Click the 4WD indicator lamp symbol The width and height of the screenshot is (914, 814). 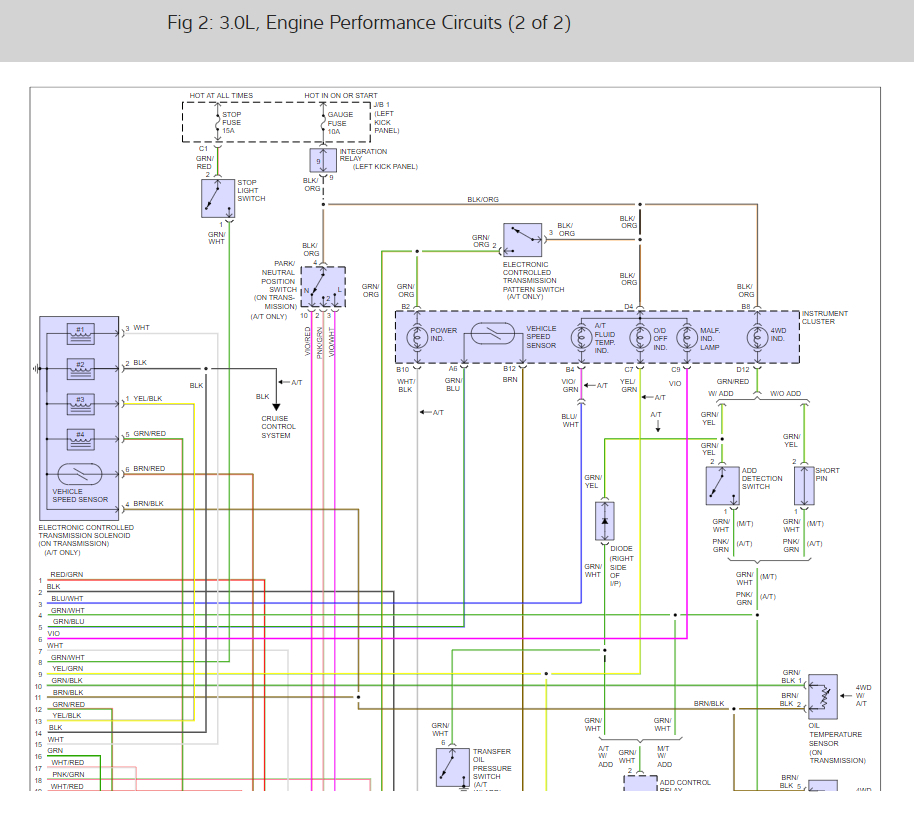757,336
